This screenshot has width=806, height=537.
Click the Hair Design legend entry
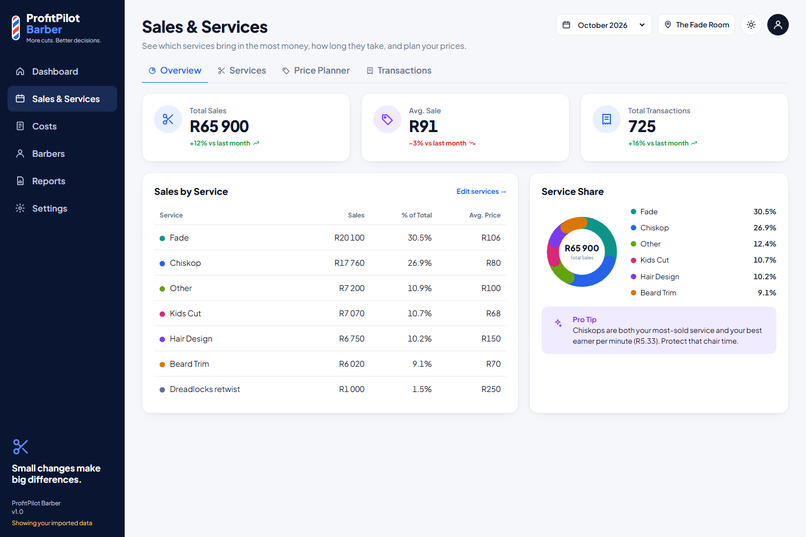pos(703,276)
